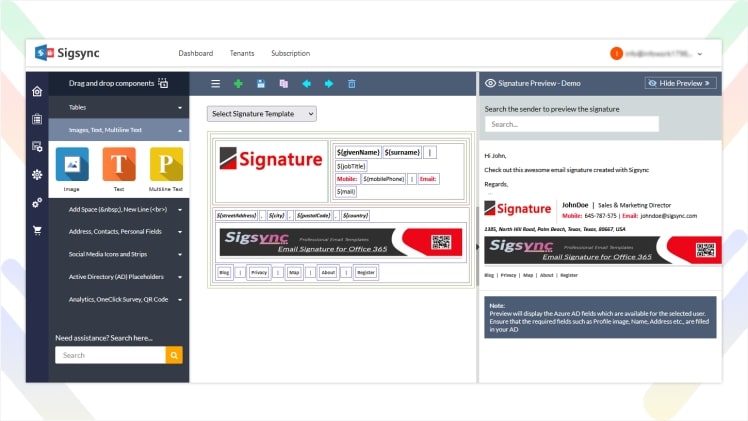Click the orange user avatar icon

pos(616,53)
